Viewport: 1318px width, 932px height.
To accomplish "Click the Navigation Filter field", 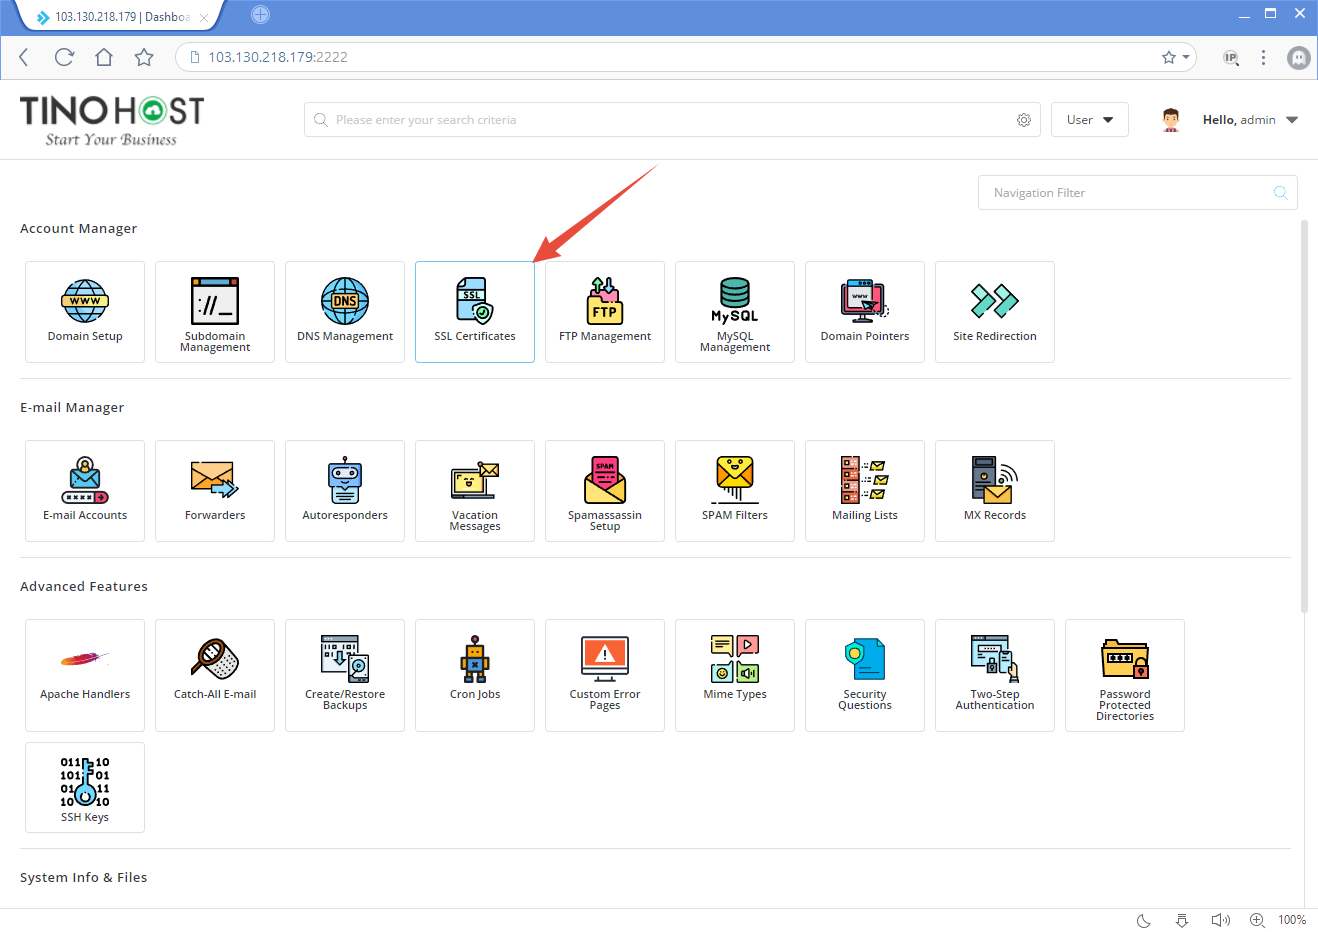I will click(x=1127, y=193).
